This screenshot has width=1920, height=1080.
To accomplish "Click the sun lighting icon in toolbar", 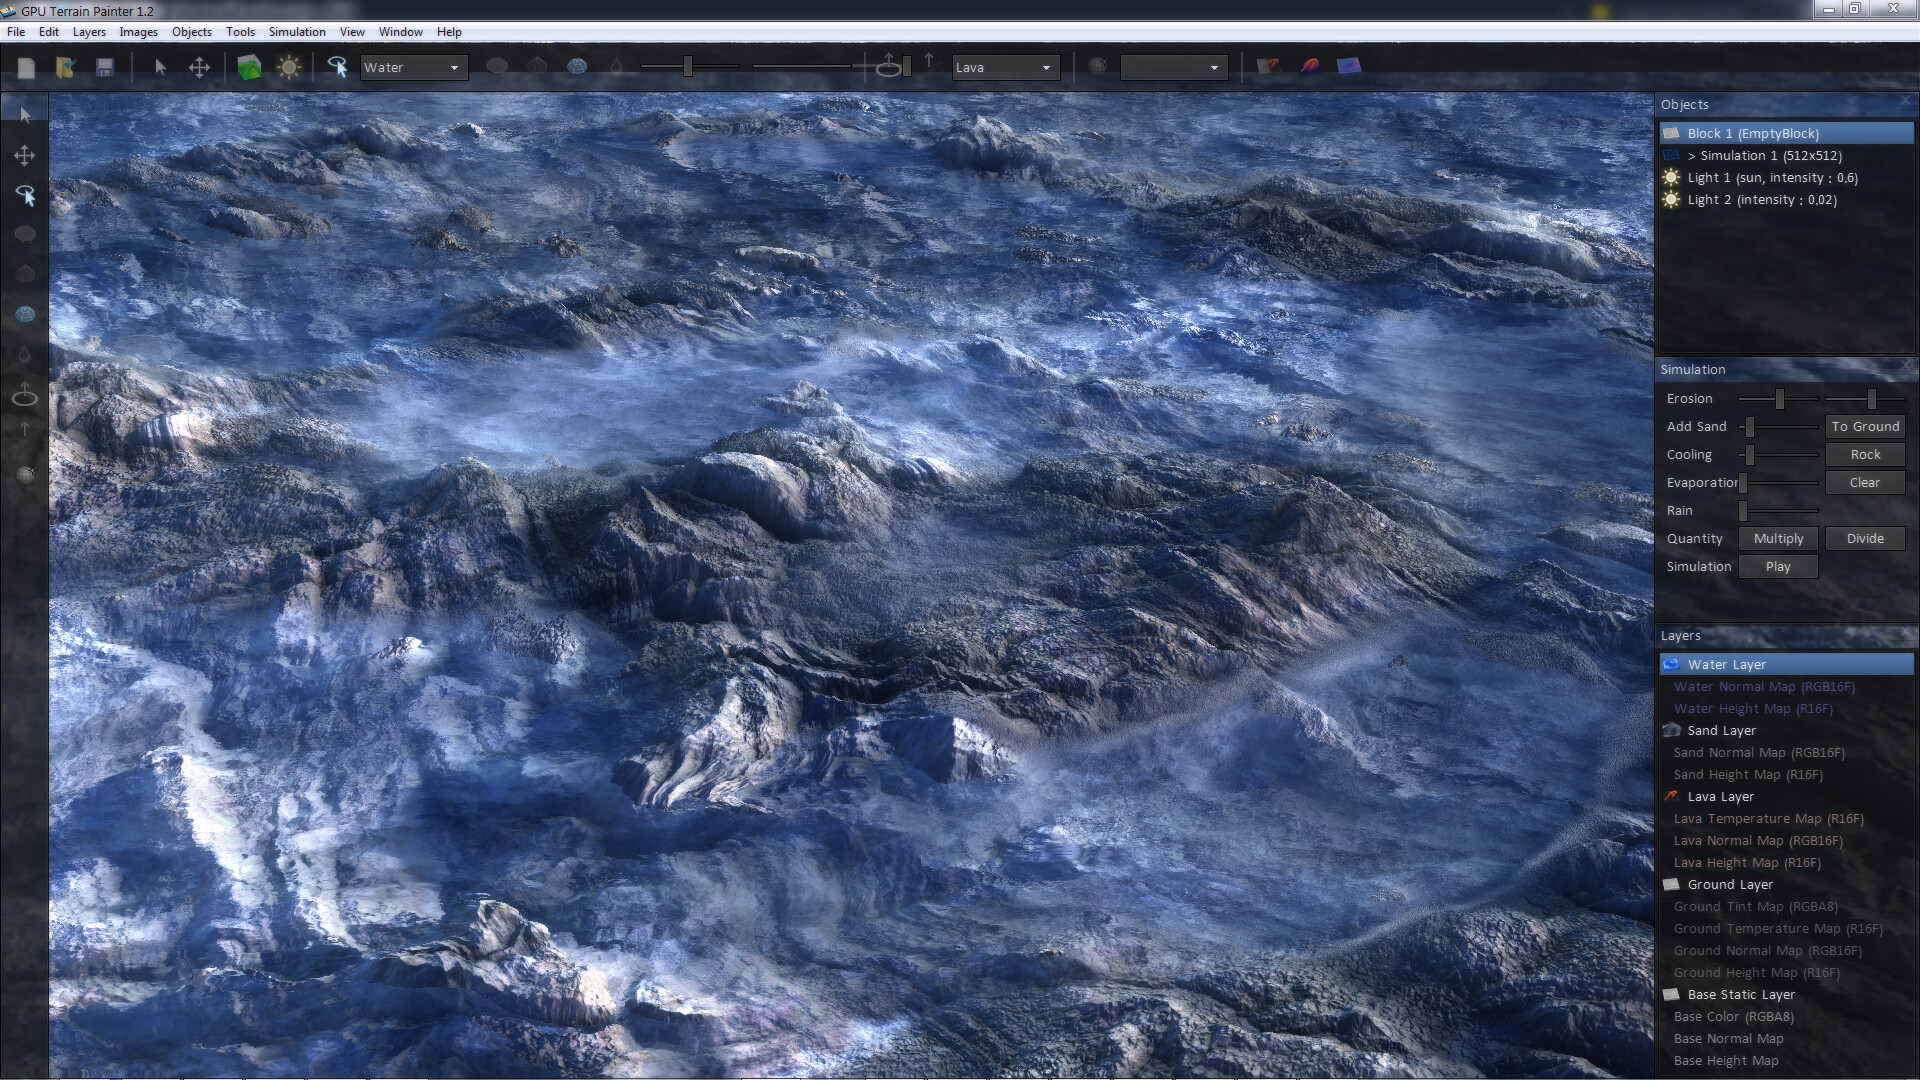I will pos(289,67).
